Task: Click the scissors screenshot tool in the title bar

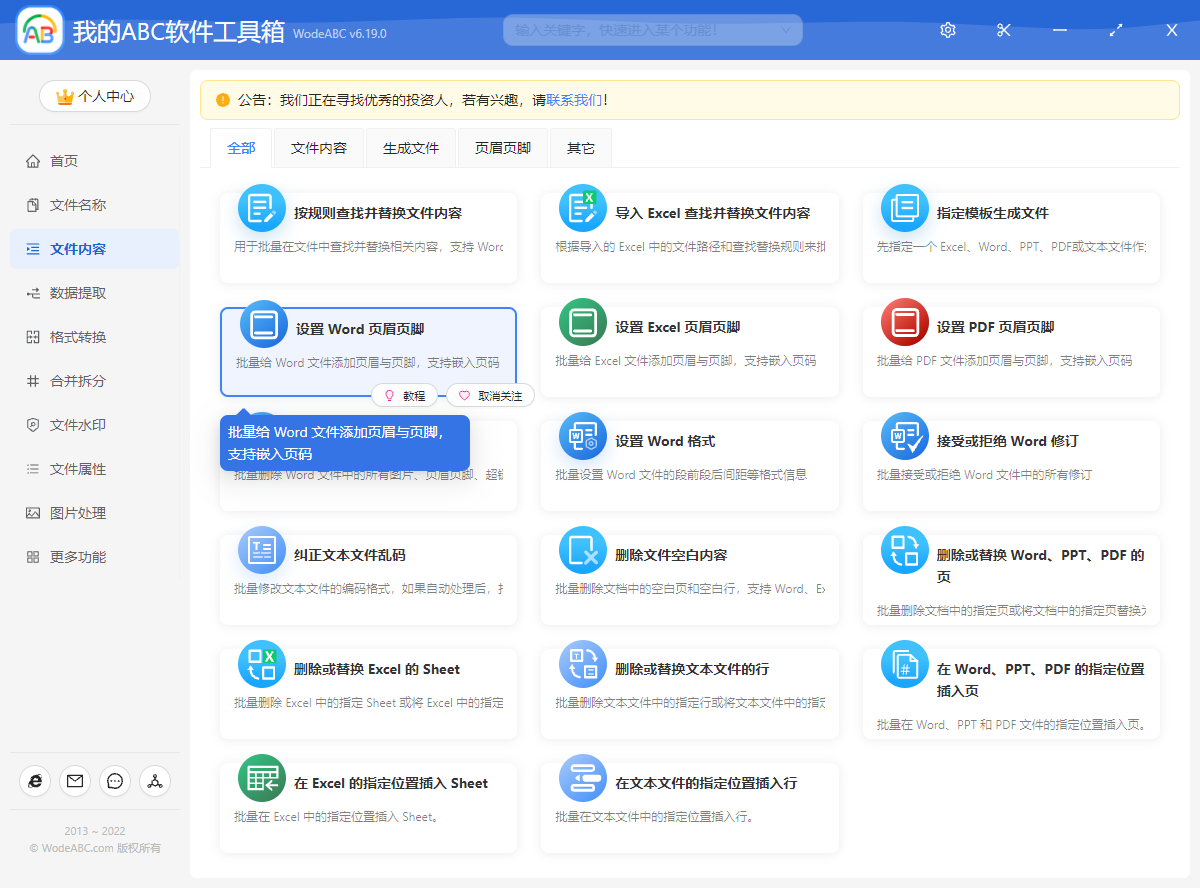Action: [x=1003, y=30]
